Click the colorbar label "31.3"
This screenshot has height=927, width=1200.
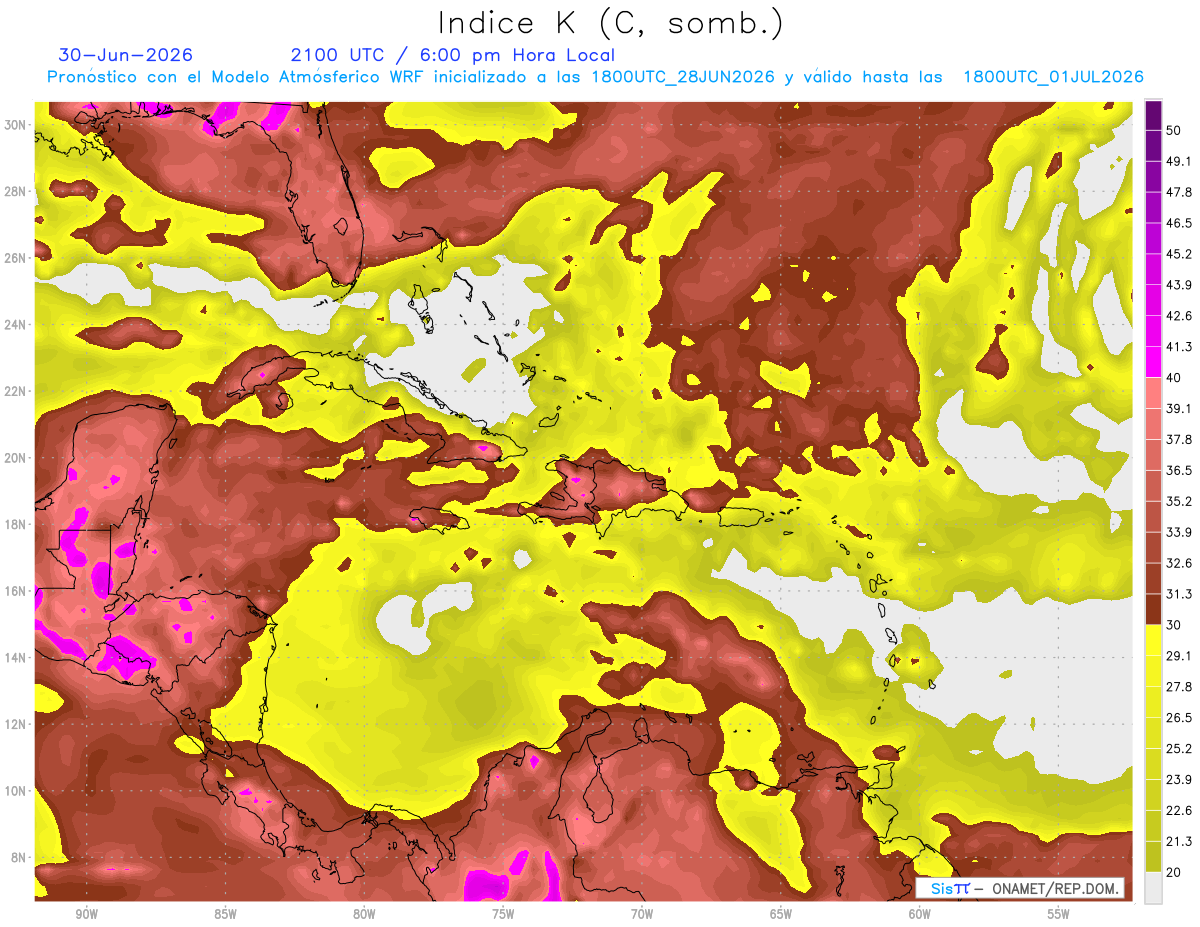1179,594
